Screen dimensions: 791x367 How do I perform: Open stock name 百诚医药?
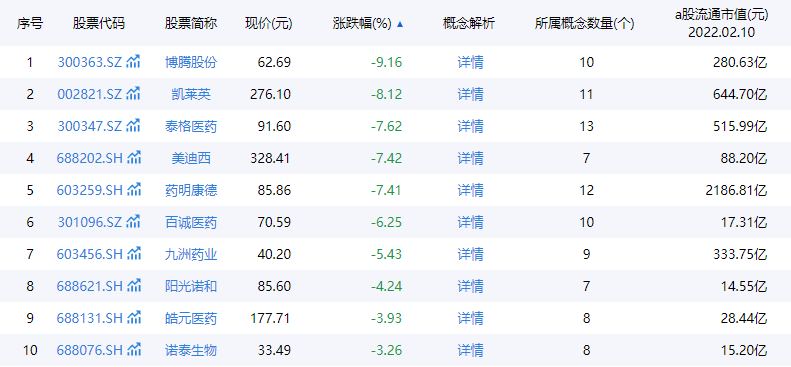pyautogui.click(x=191, y=222)
